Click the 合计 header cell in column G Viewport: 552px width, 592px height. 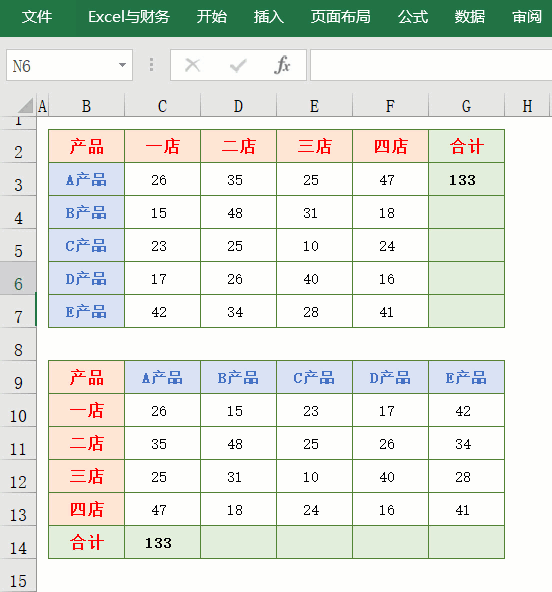point(466,146)
